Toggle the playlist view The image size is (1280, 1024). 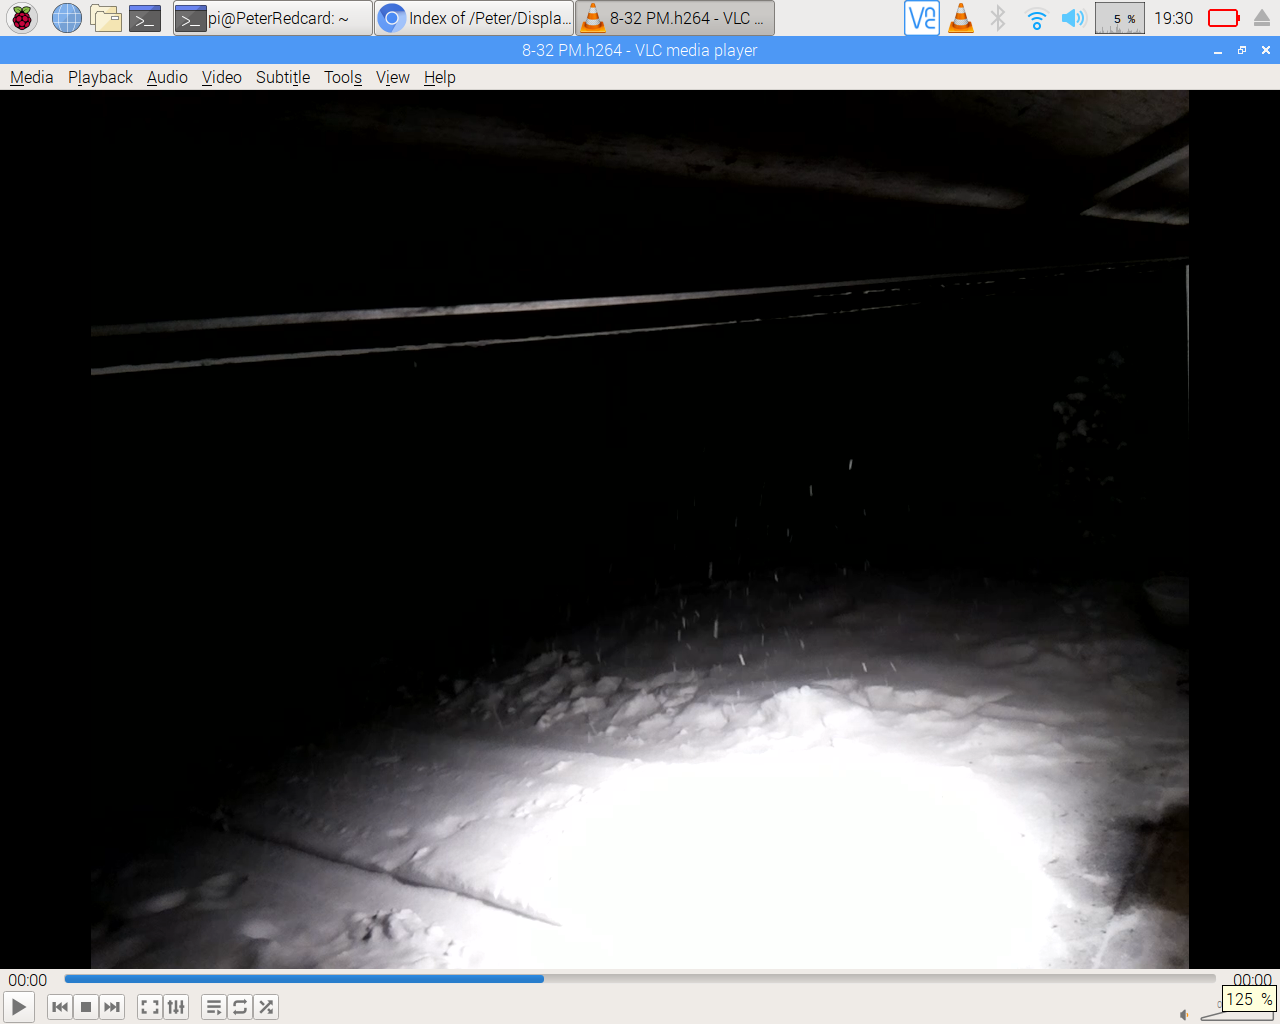click(214, 1007)
